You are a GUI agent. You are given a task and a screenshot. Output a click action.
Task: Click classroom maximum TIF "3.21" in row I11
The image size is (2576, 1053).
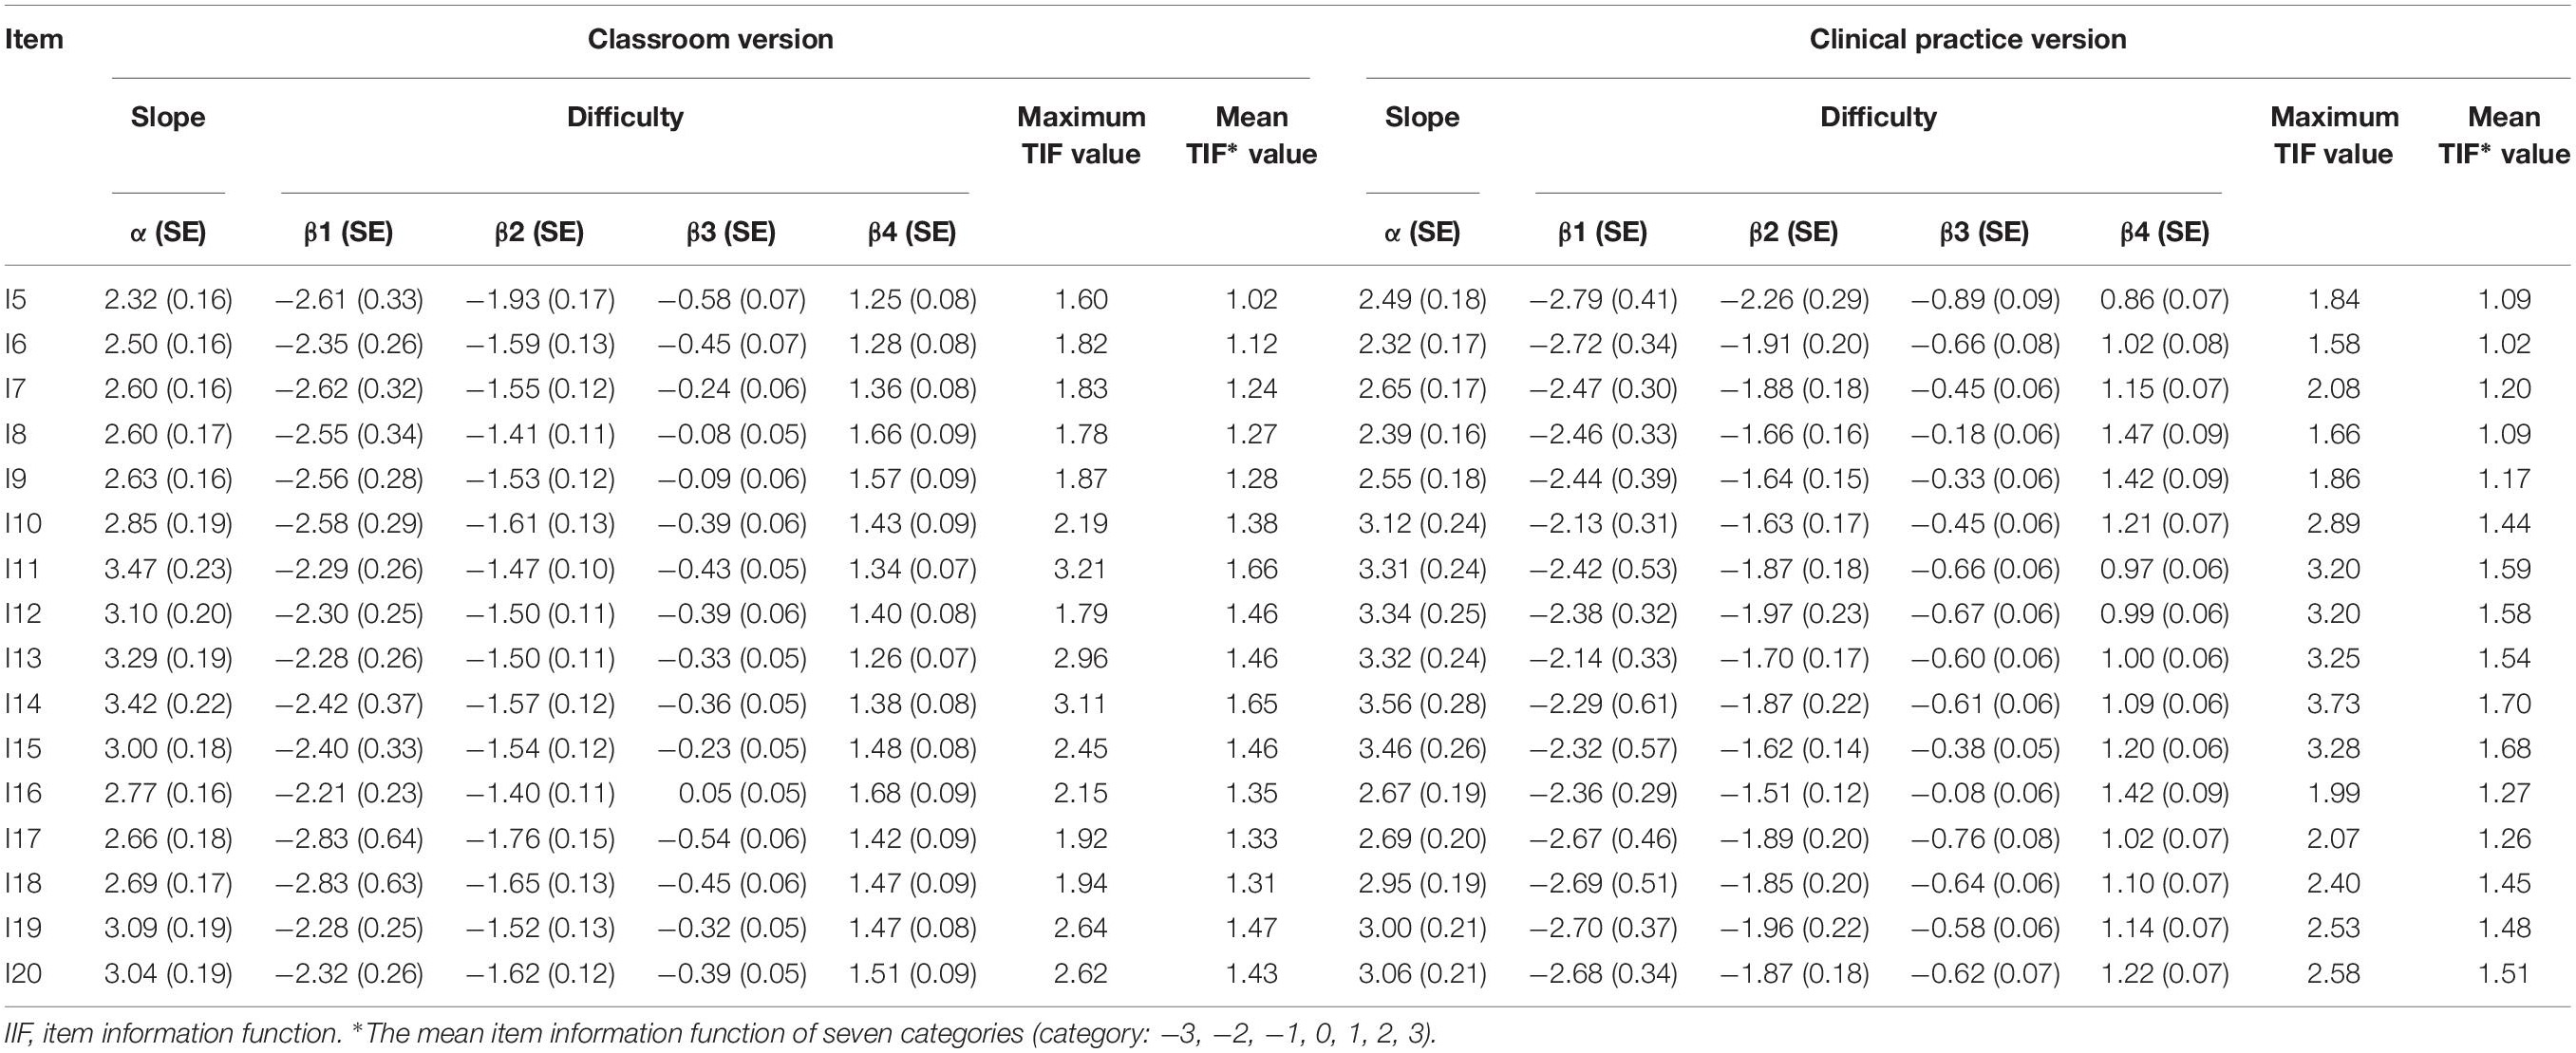pos(1081,569)
